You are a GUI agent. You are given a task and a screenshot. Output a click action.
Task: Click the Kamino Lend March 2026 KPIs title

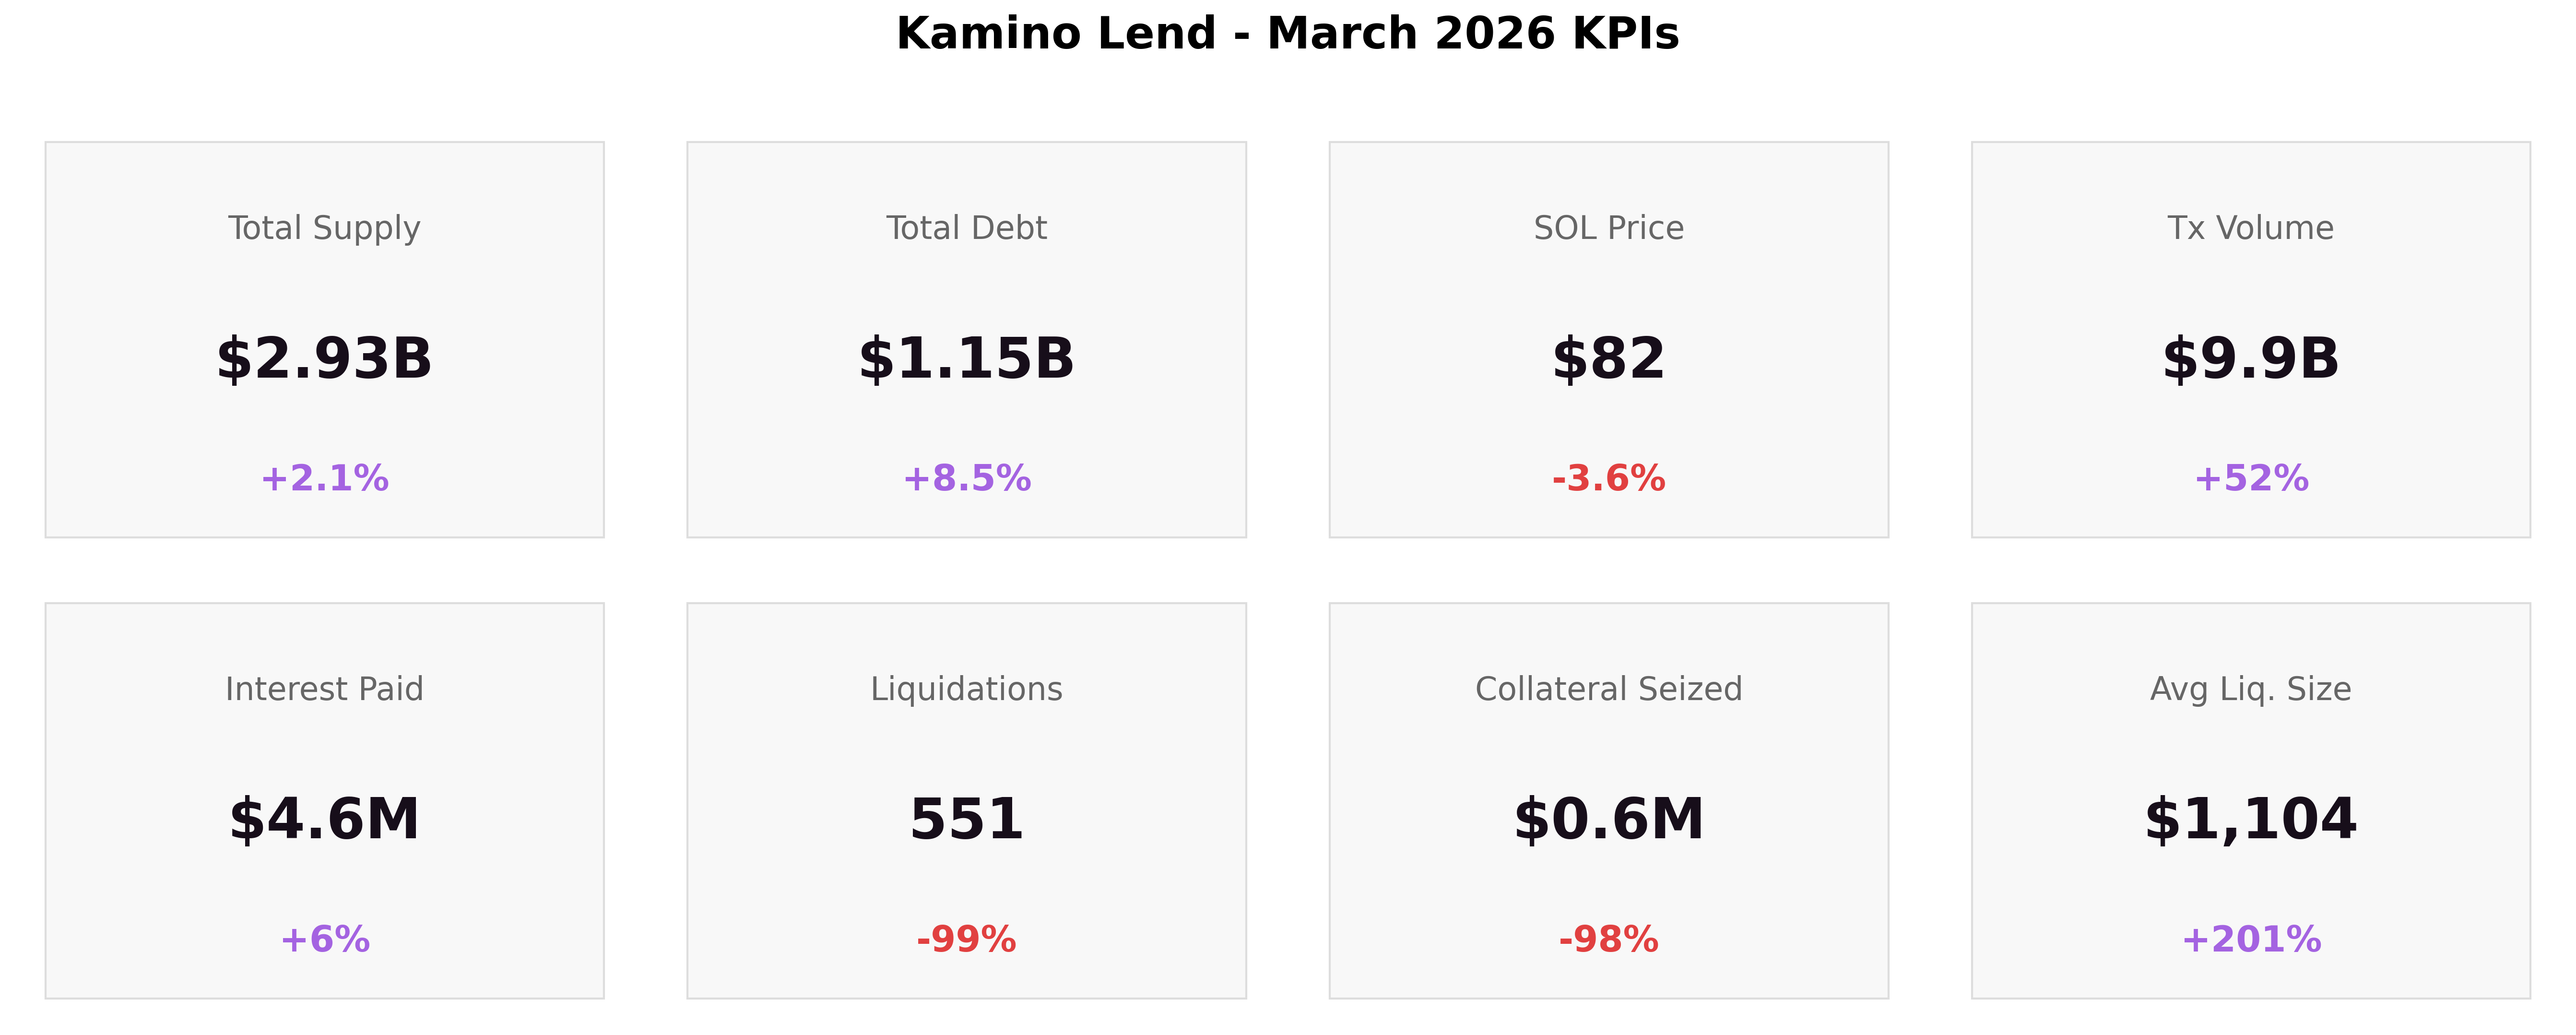click(x=1287, y=34)
